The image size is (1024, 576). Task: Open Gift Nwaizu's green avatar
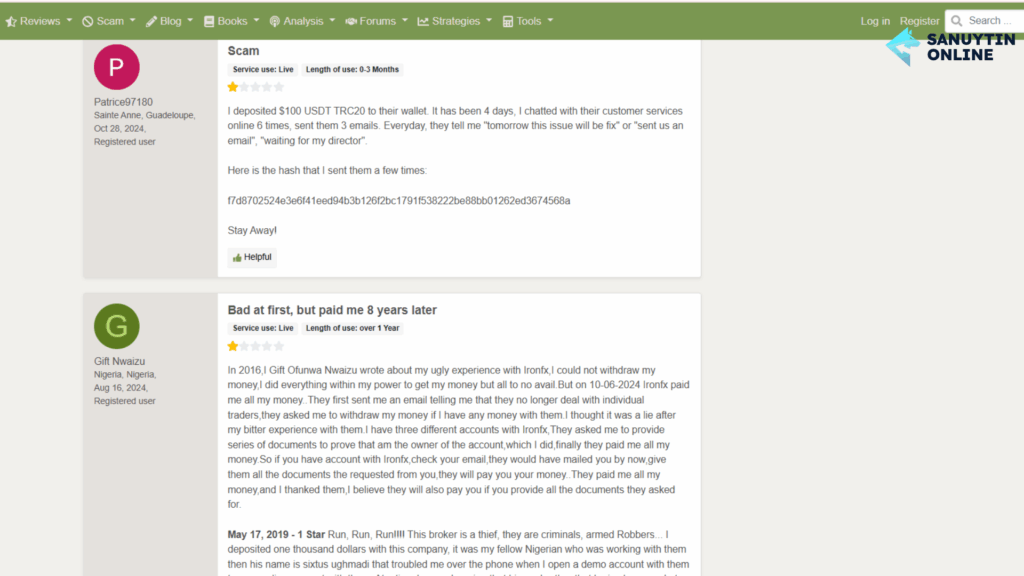[116, 326]
